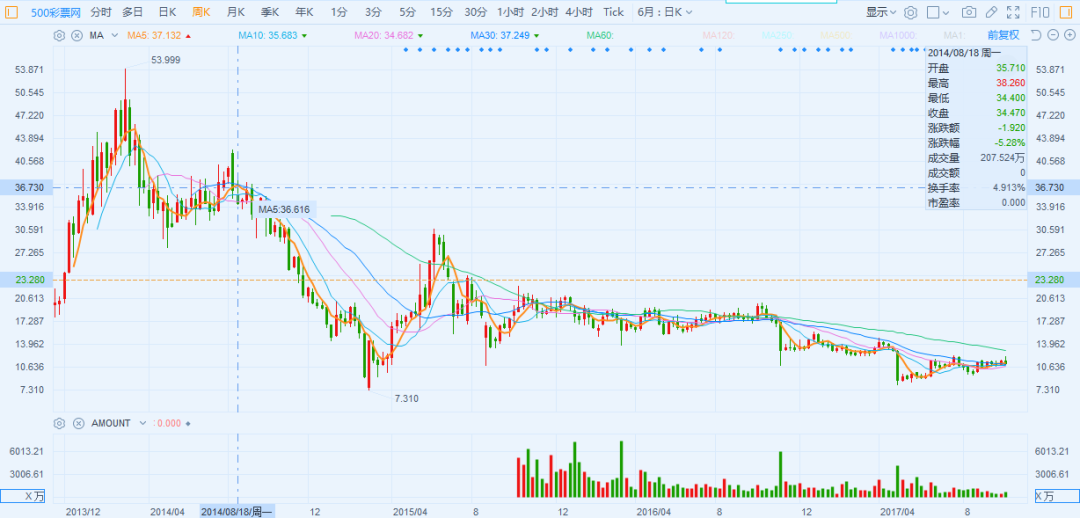Switch to the 1小时 interval
Viewport: 1080px width, 518px height.
(x=511, y=12)
